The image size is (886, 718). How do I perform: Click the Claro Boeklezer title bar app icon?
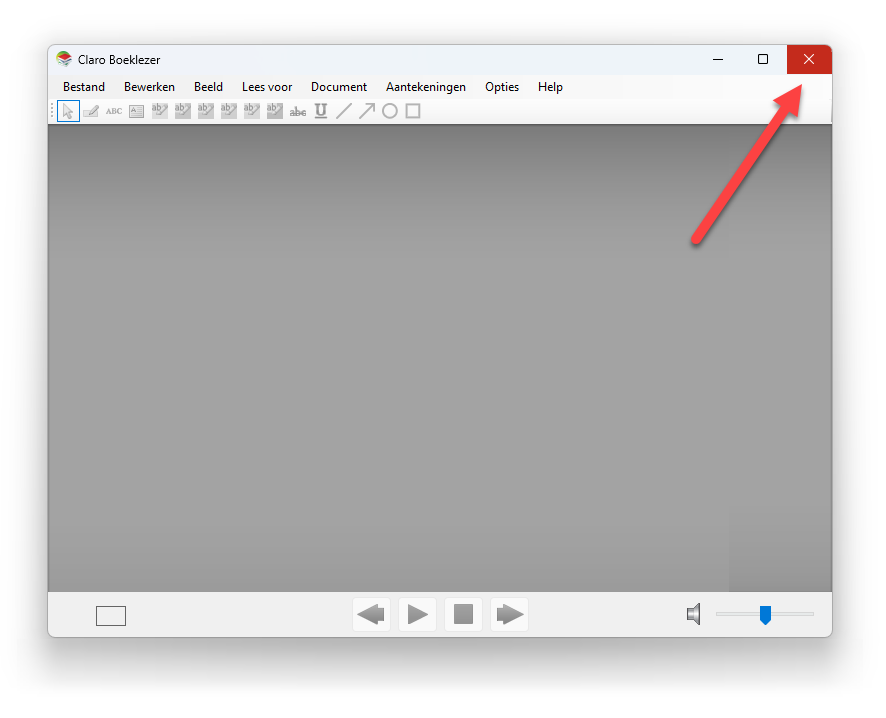[x=64, y=59]
